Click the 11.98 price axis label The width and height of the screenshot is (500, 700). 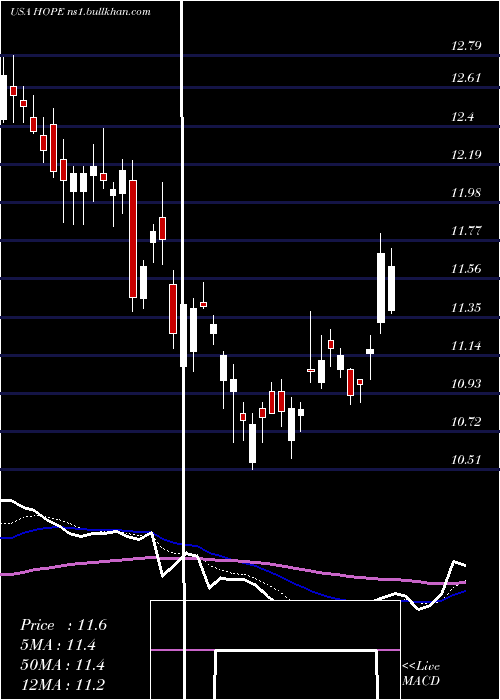click(467, 193)
